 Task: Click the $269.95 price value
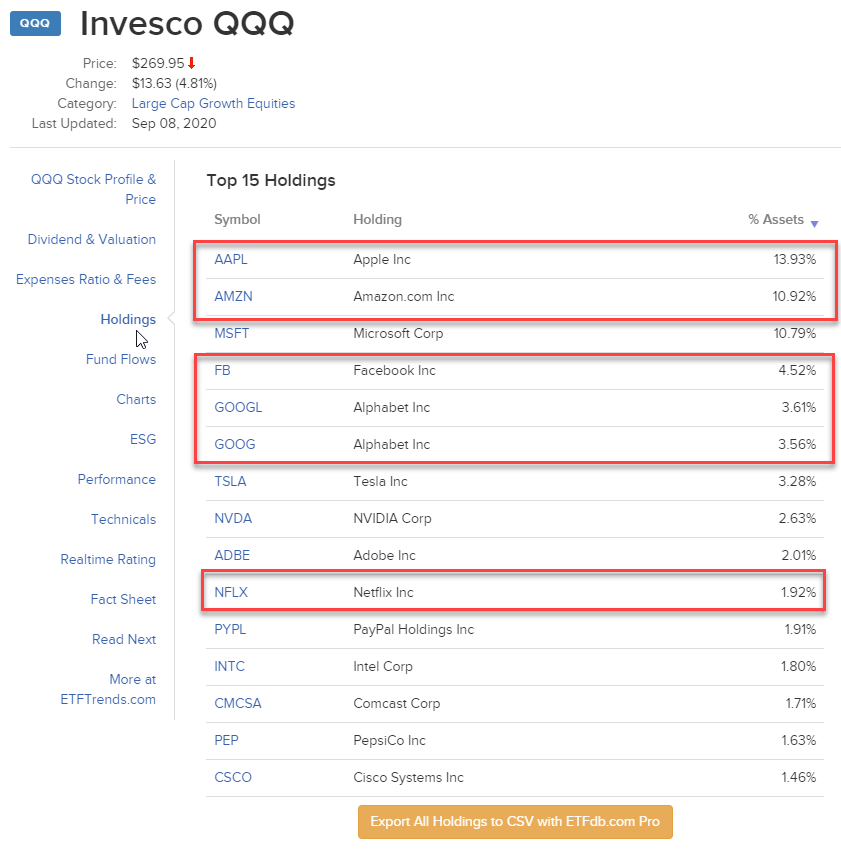[x=158, y=63]
